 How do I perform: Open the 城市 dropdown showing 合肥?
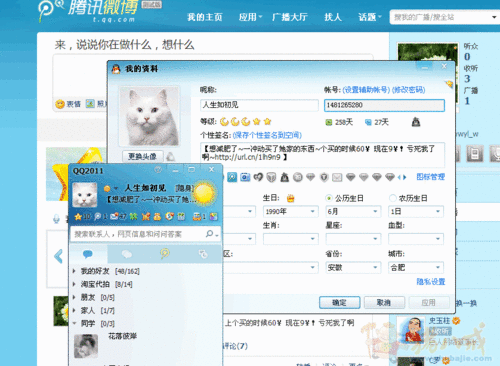416,267
